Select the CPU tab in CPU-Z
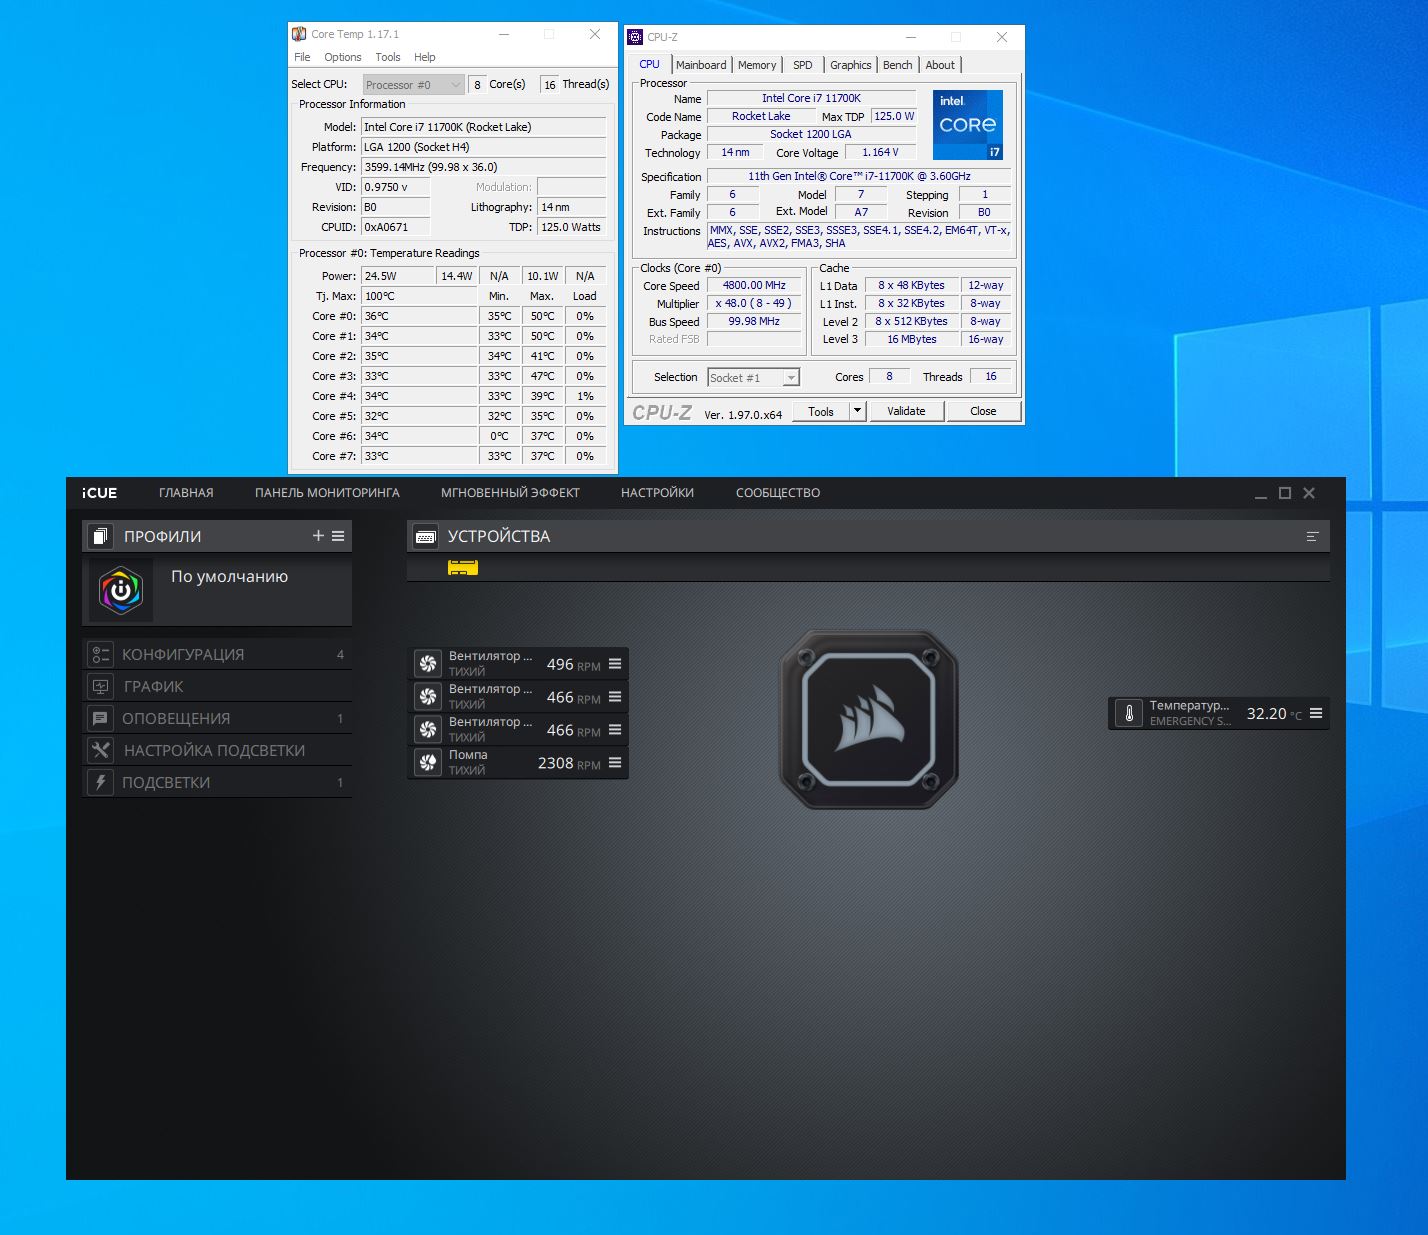 click(x=650, y=64)
